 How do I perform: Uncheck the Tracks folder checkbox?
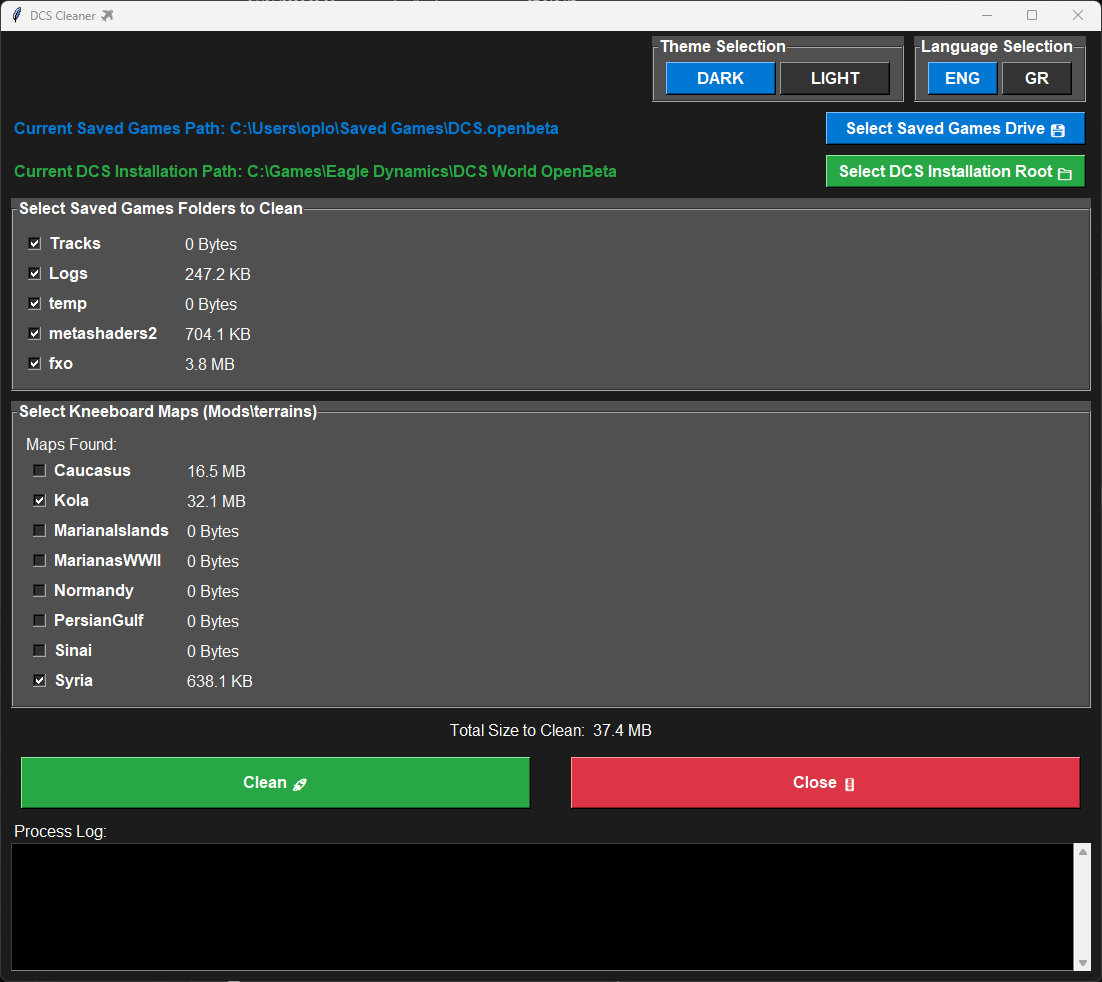(35, 244)
